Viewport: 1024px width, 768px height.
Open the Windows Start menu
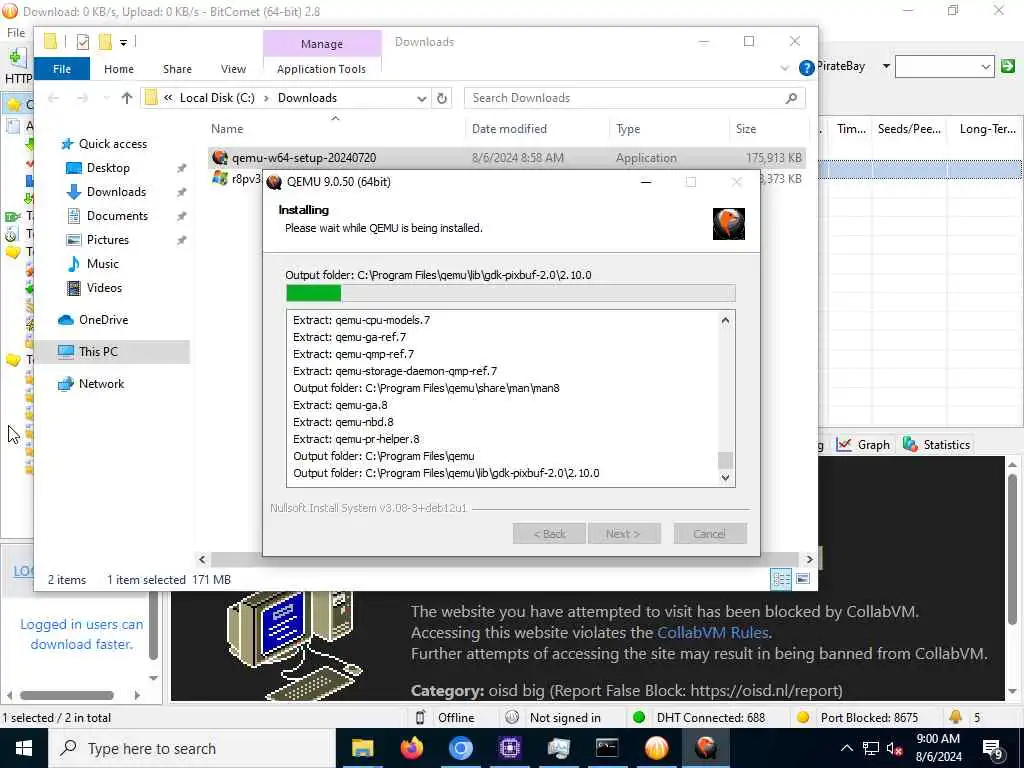click(24, 748)
